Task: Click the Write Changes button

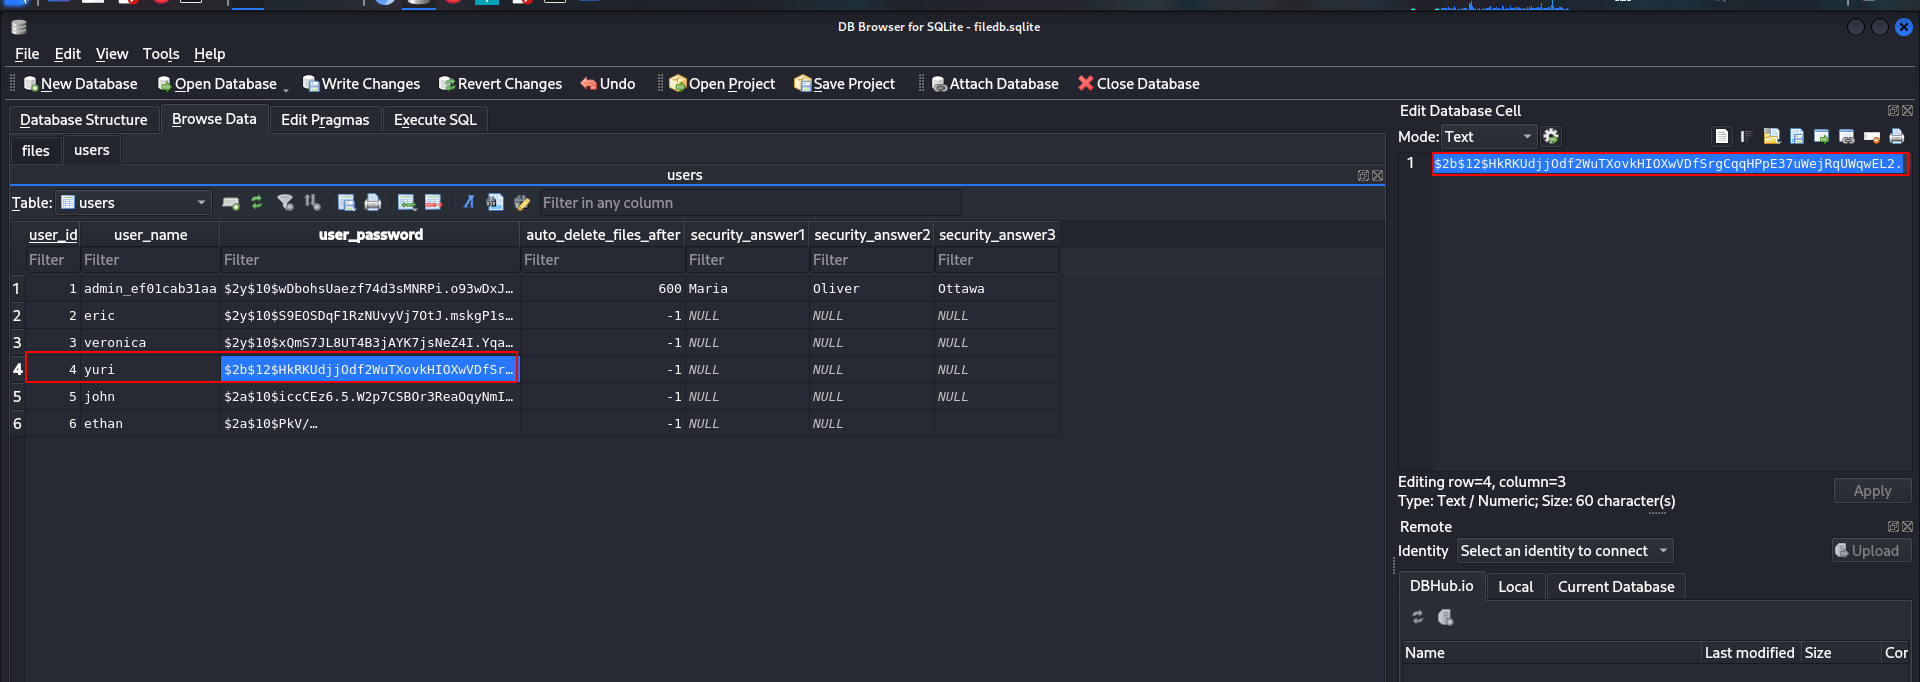Action: click(361, 84)
